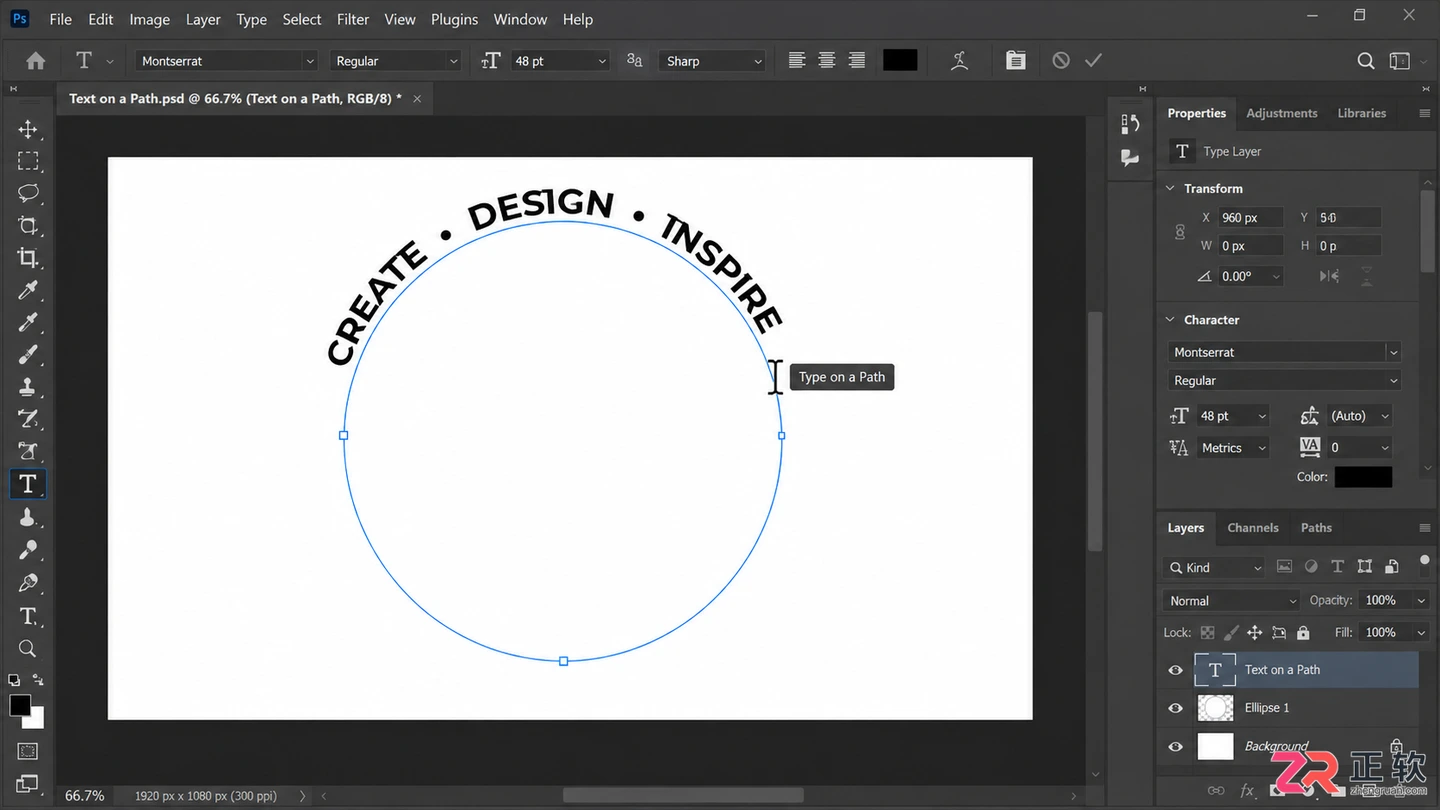Select the Crop tool
1440x810 pixels.
click(28, 258)
